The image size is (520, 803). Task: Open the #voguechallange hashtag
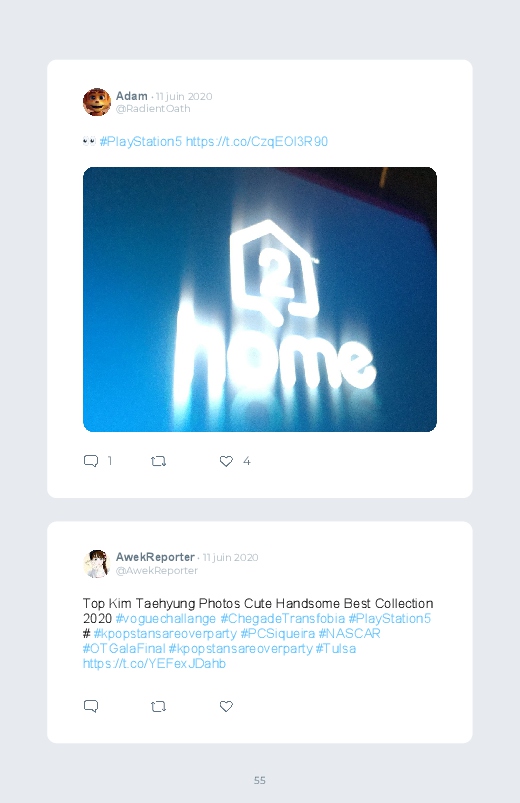(166, 619)
